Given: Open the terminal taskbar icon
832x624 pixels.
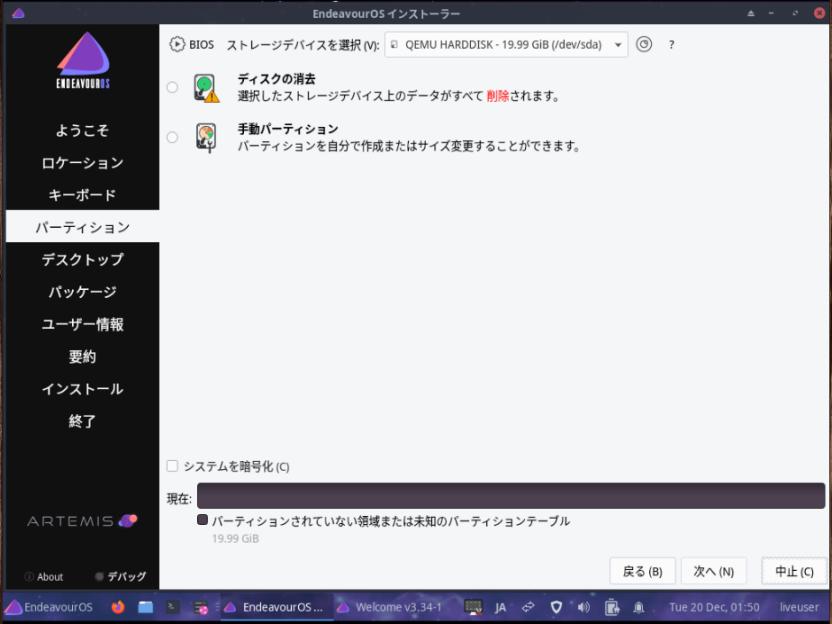Looking at the screenshot, I should point(172,606).
